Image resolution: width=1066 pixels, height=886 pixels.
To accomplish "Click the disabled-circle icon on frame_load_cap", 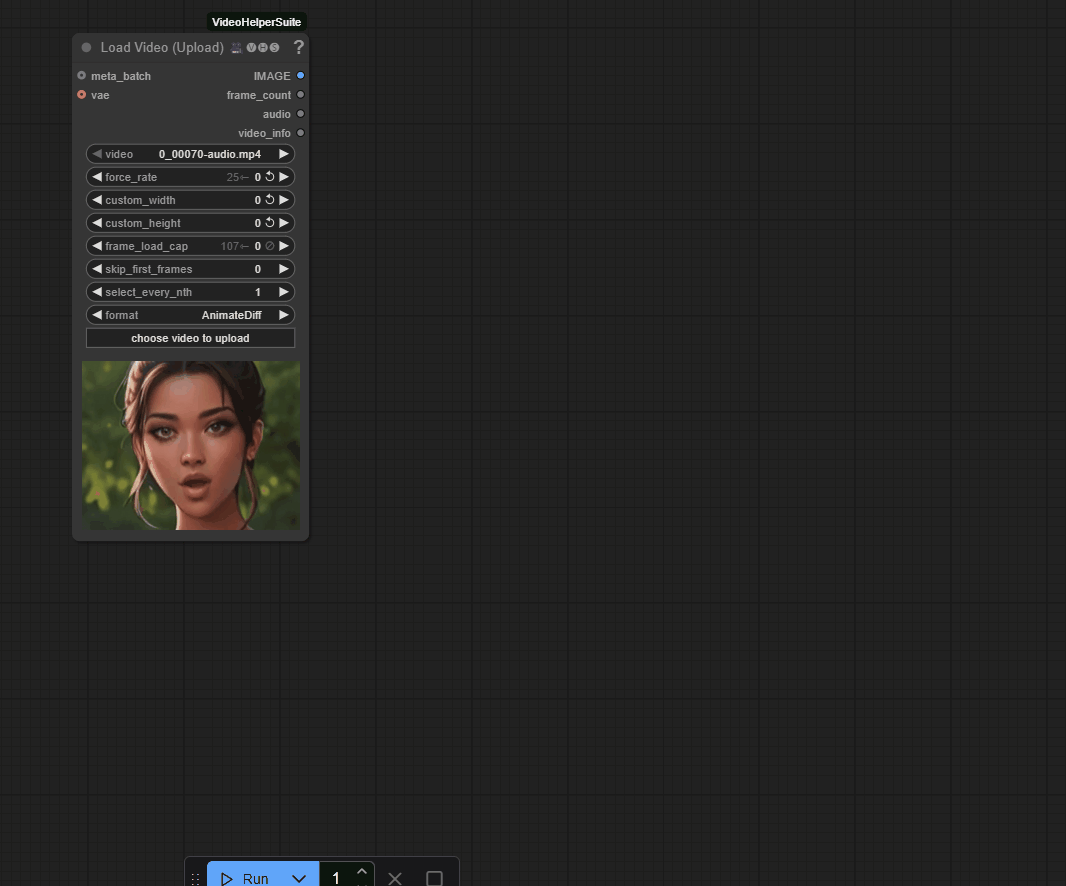I will coord(270,246).
